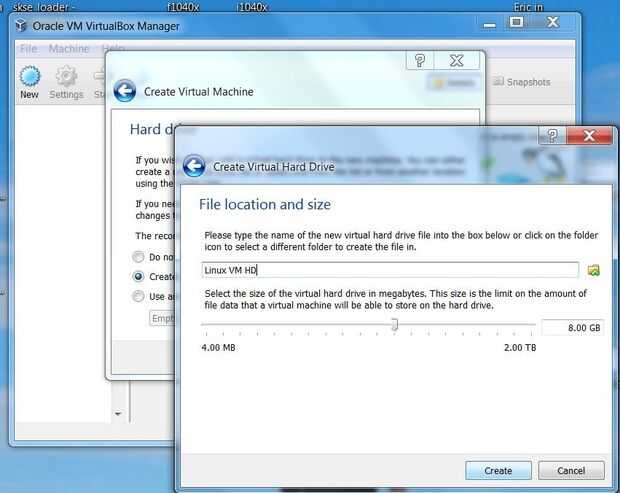Click the hard drive size slider handle
Screen dimensions: 620x493
[394, 325]
